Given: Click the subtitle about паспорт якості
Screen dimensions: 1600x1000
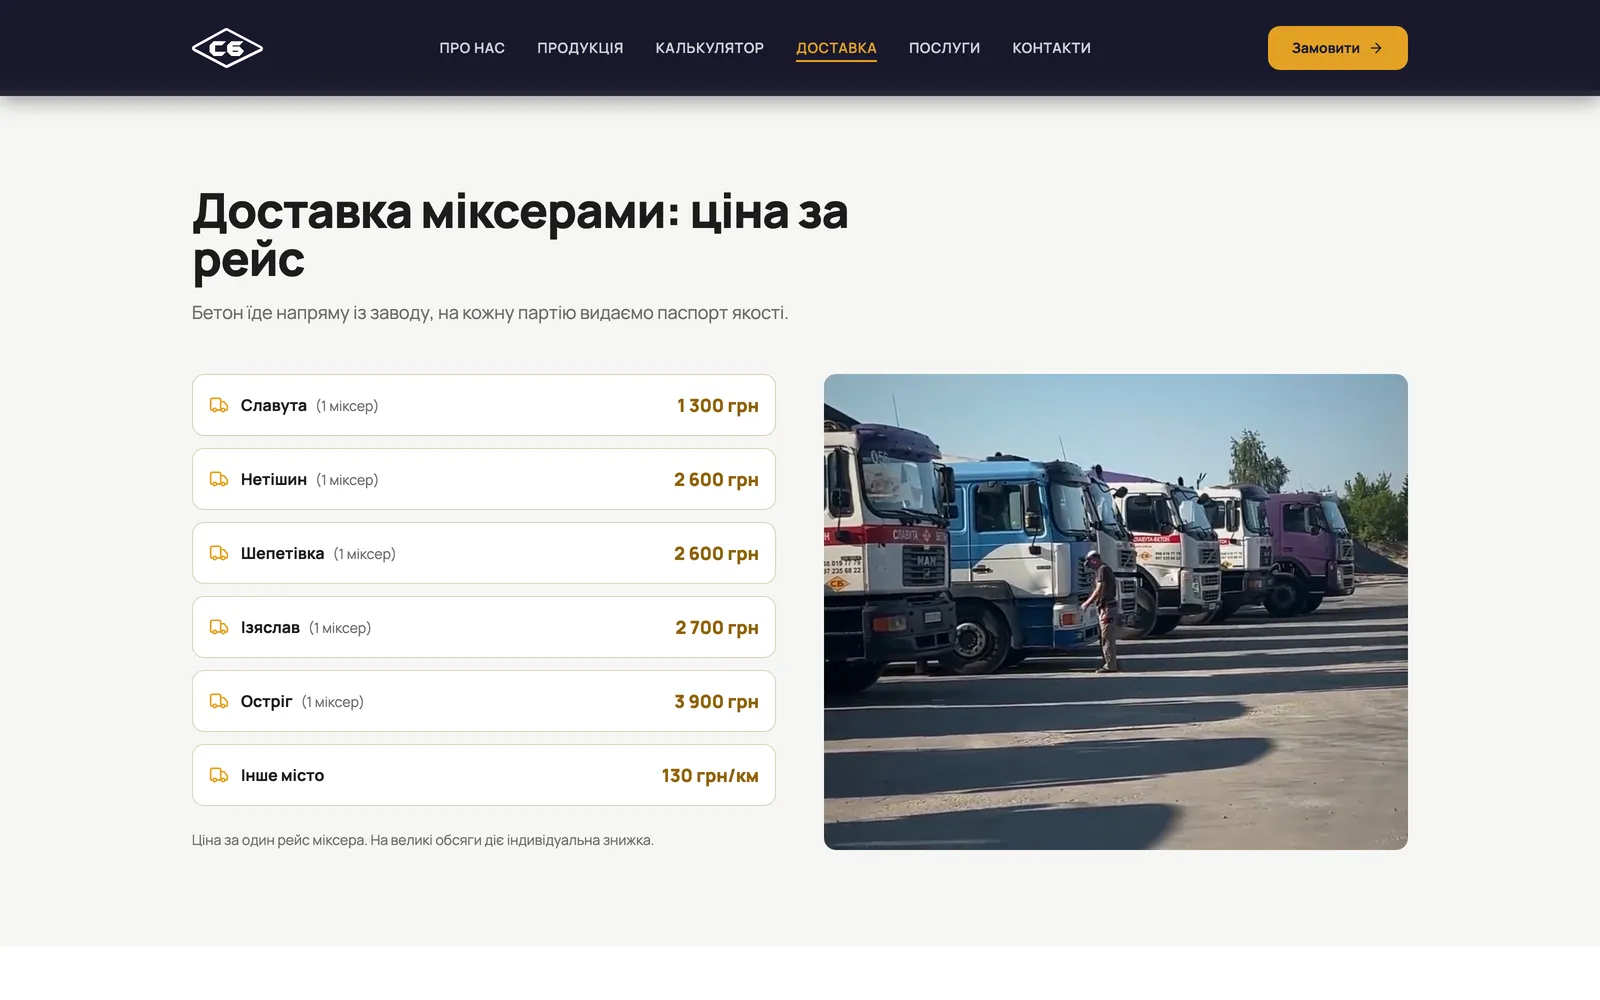Looking at the screenshot, I should [x=490, y=313].
